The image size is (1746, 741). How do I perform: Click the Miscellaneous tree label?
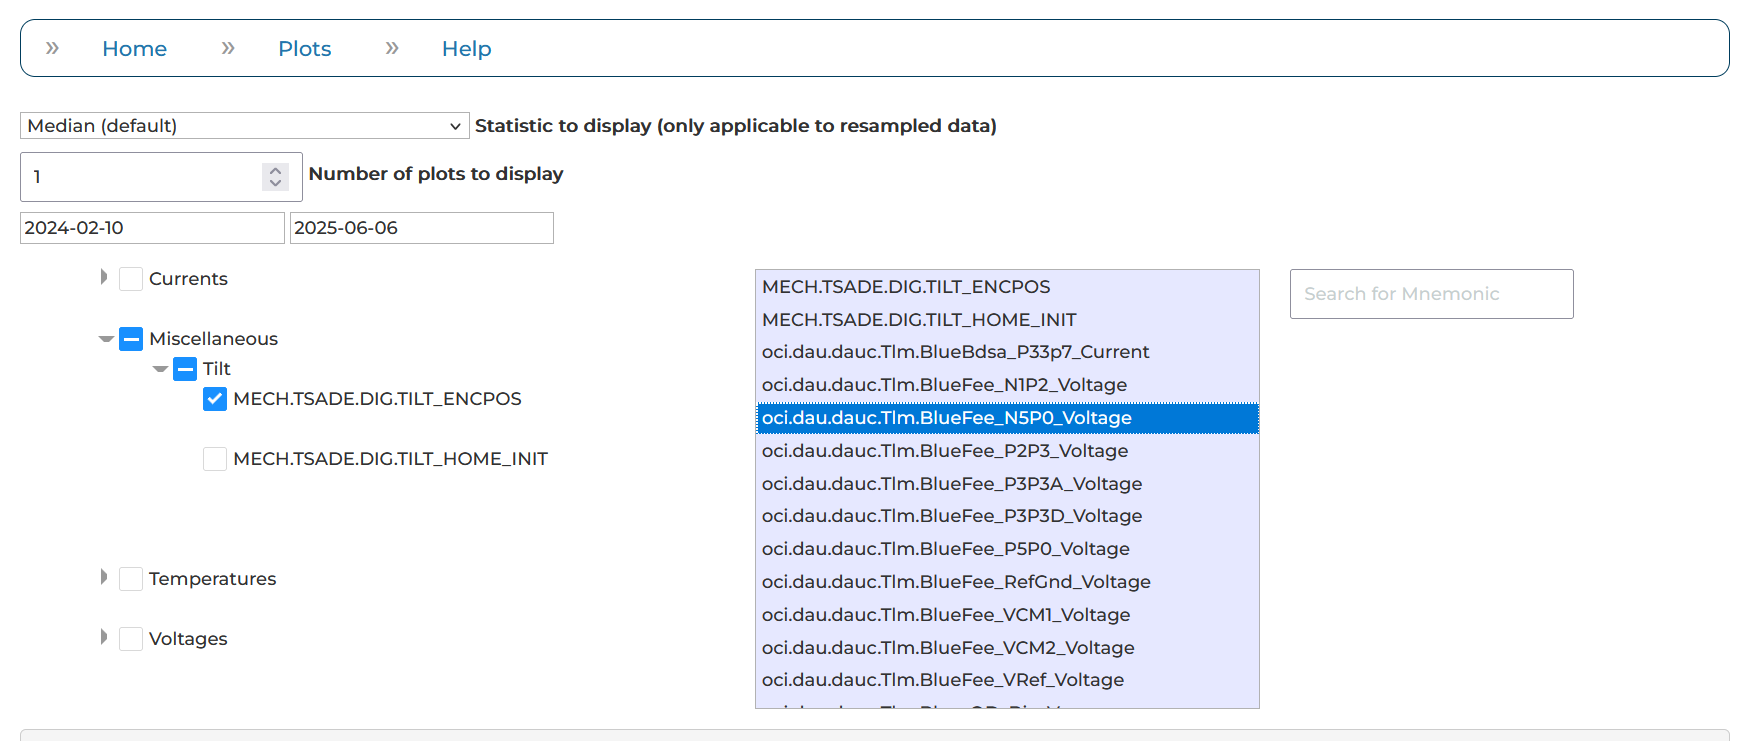(x=213, y=339)
